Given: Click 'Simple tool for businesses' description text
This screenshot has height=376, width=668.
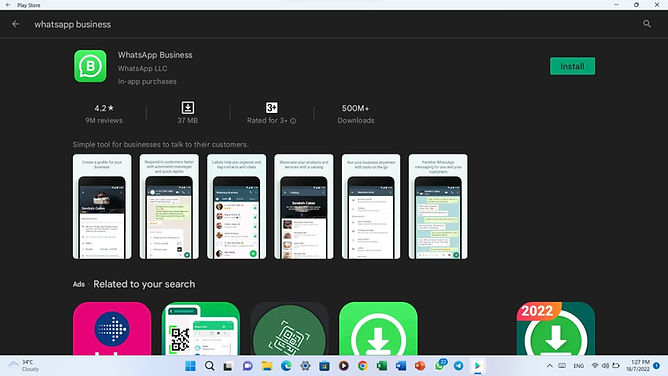Looking at the screenshot, I should (161, 144).
